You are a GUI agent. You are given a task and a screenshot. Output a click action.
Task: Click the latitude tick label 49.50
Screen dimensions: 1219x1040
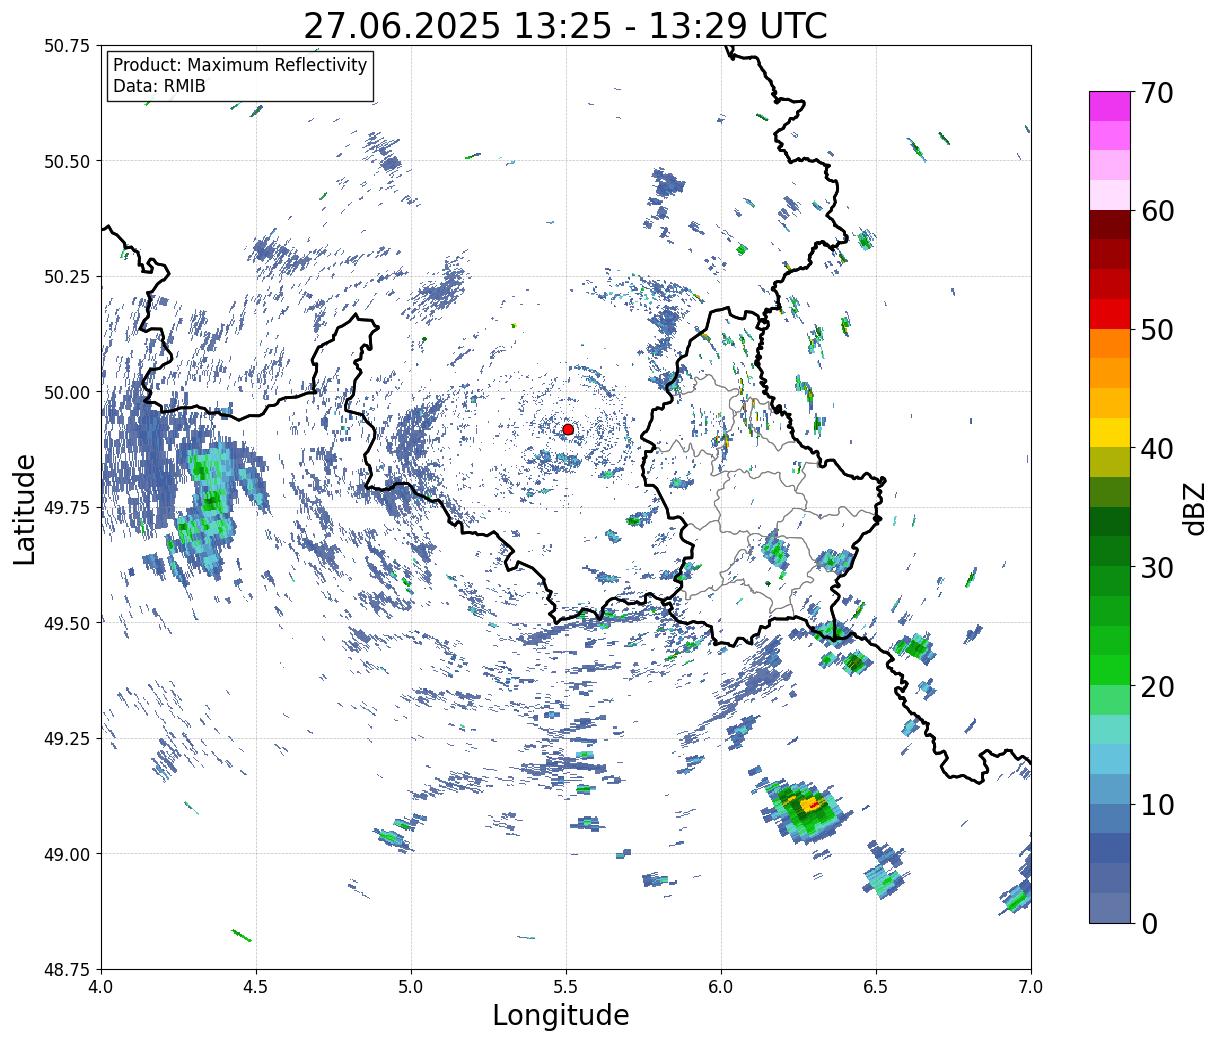tap(67, 623)
